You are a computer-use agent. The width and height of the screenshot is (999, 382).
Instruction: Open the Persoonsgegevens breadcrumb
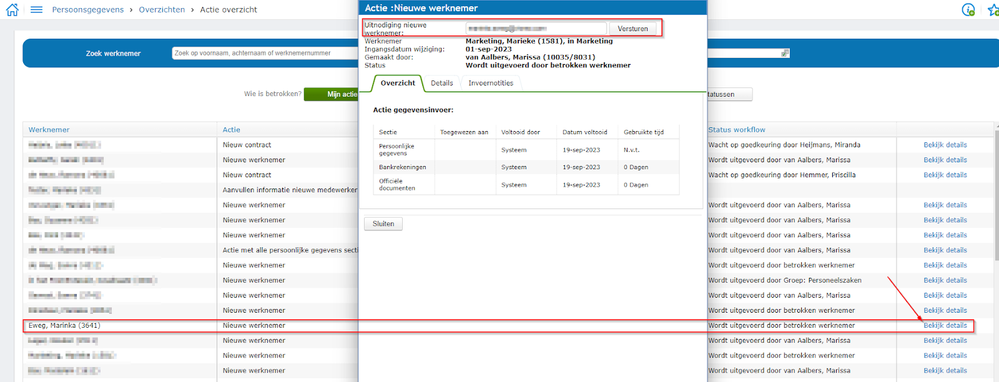88,10
